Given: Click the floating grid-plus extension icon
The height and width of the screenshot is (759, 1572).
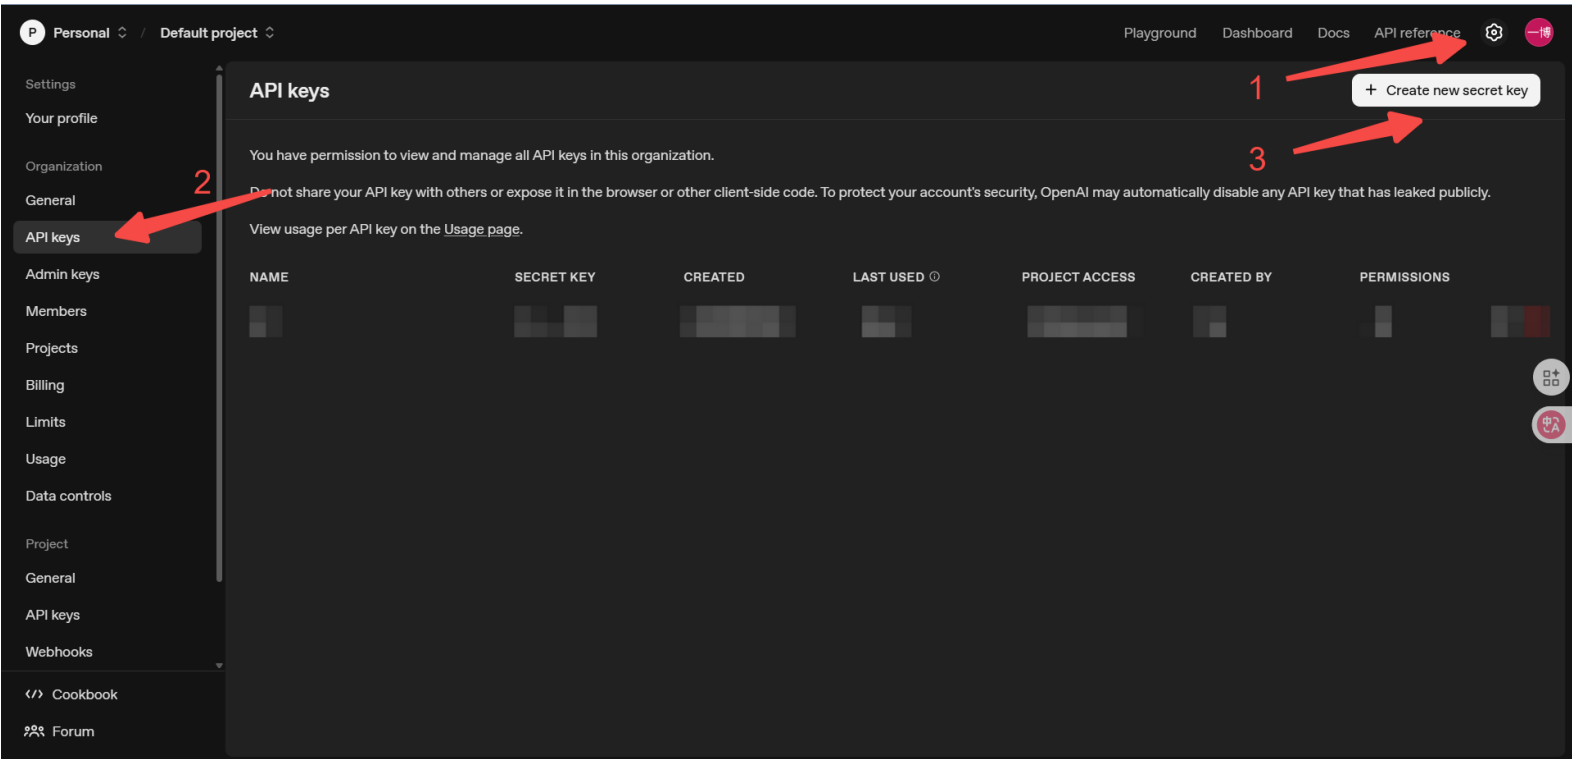Looking at the screenshot, I should [x=1551, y=378].
